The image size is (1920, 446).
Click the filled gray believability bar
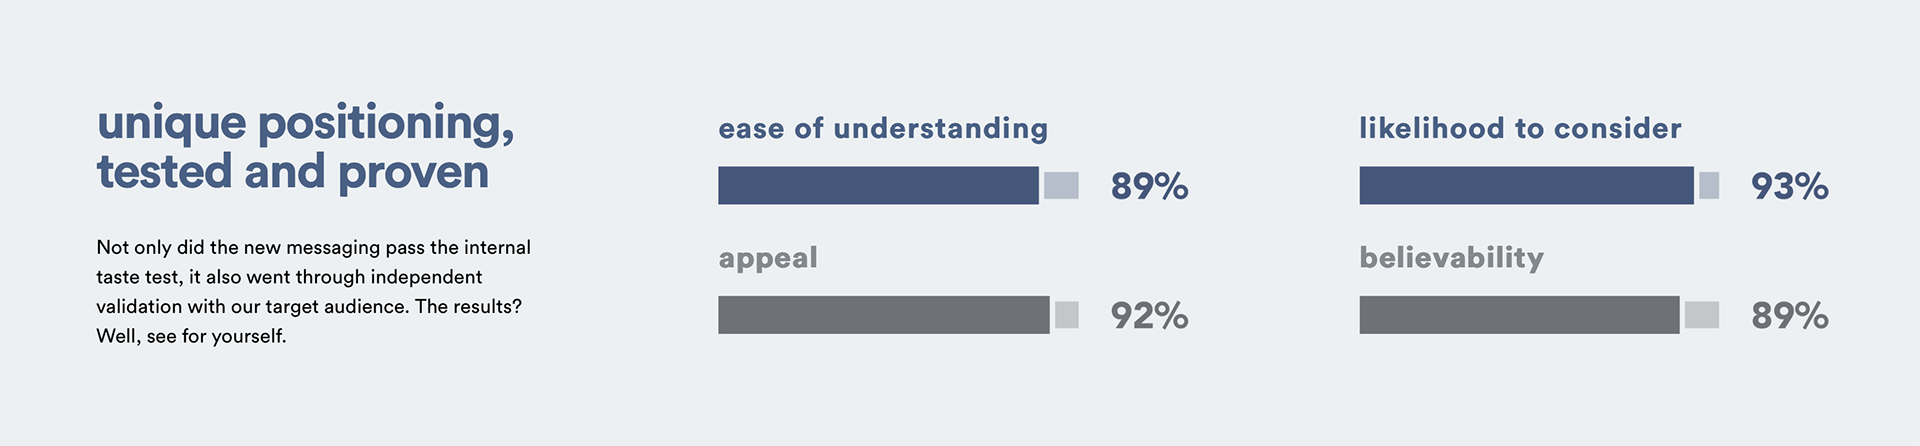tap(1519, 315)
